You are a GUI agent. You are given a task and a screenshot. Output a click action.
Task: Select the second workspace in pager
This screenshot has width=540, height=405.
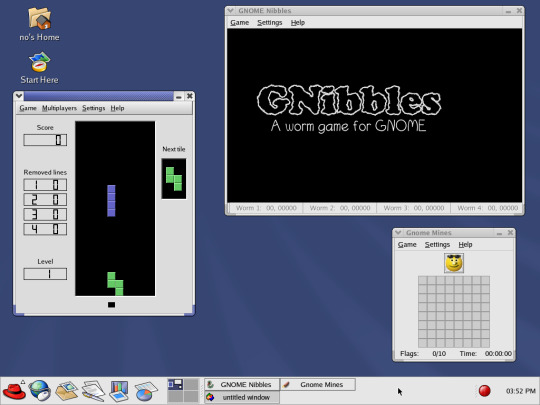[191, 384]
